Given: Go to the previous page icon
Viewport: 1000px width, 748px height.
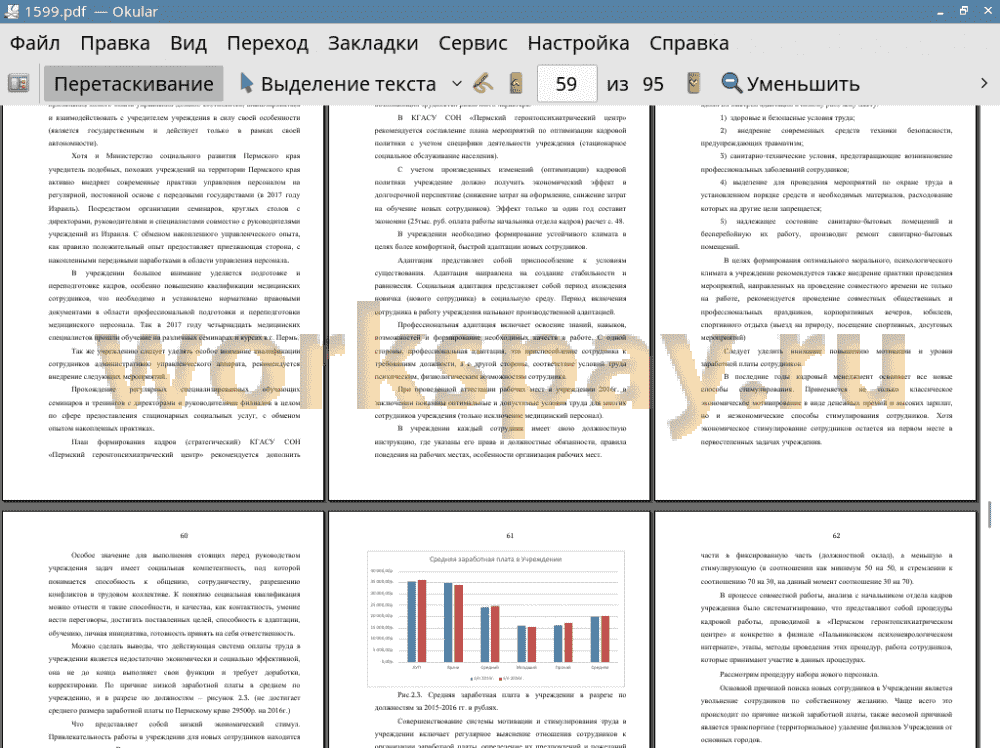Looking at the screenshot, I should coord(516,84).
